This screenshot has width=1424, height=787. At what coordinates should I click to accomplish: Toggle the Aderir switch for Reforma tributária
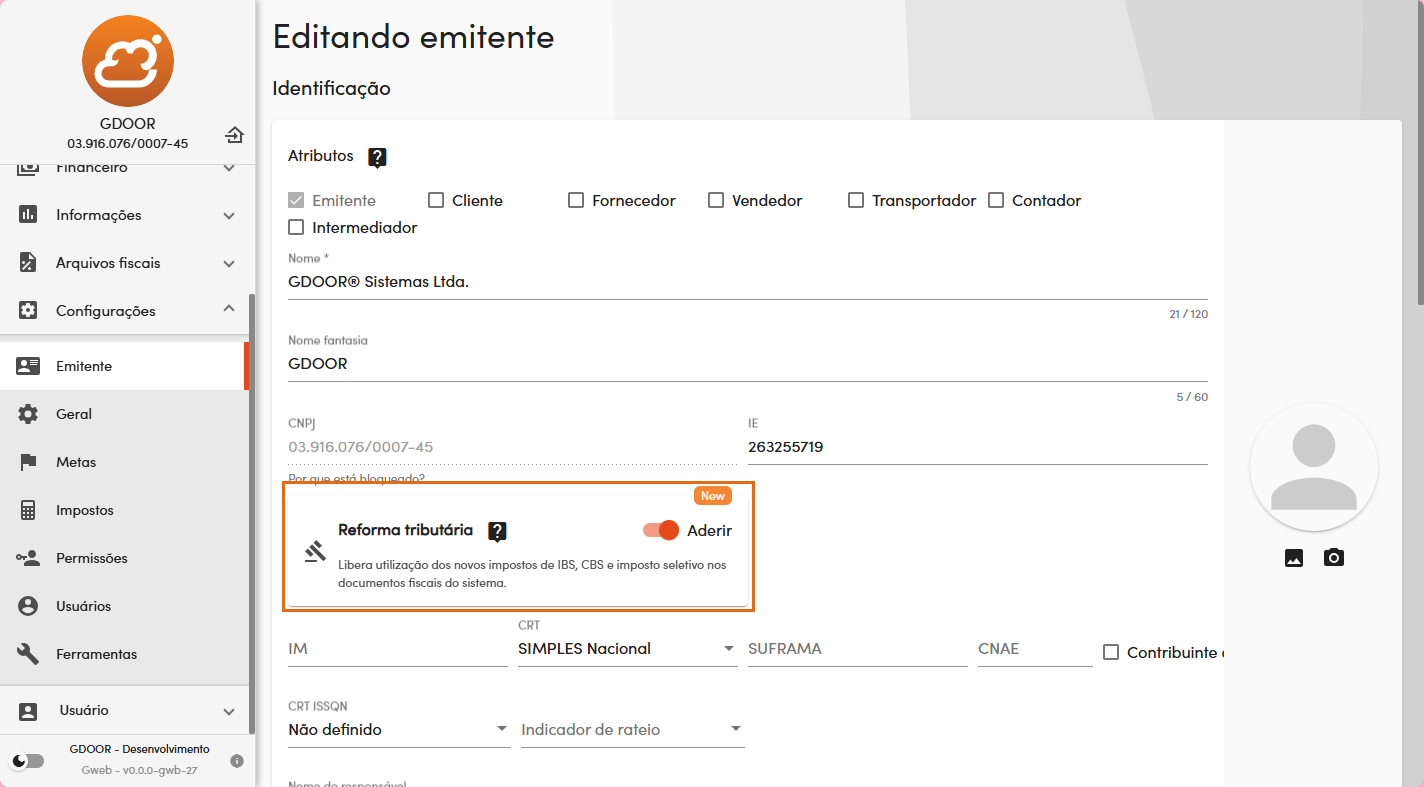[661, 530]
